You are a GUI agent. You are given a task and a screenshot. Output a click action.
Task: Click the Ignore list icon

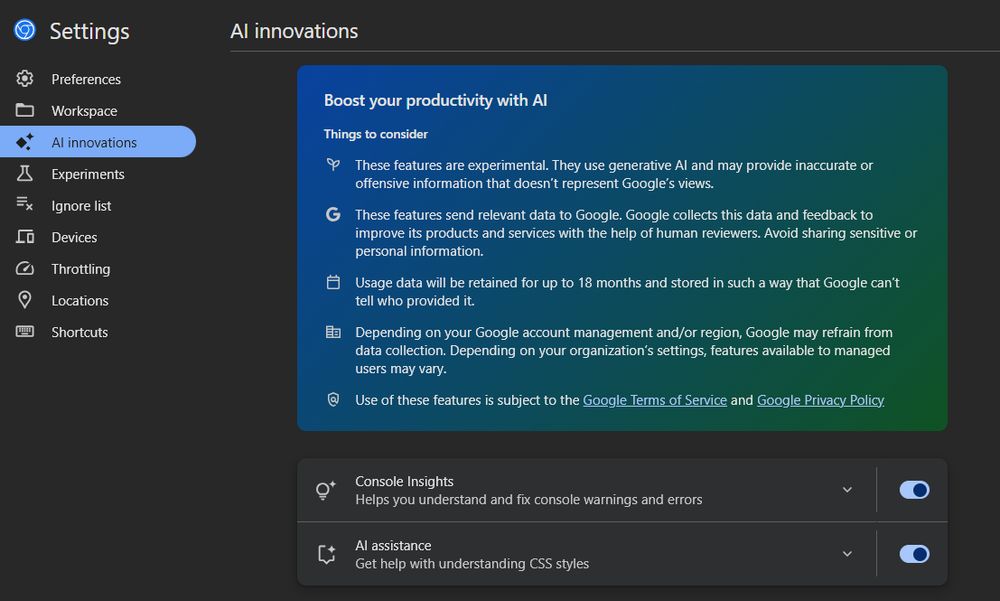(25, 204)
